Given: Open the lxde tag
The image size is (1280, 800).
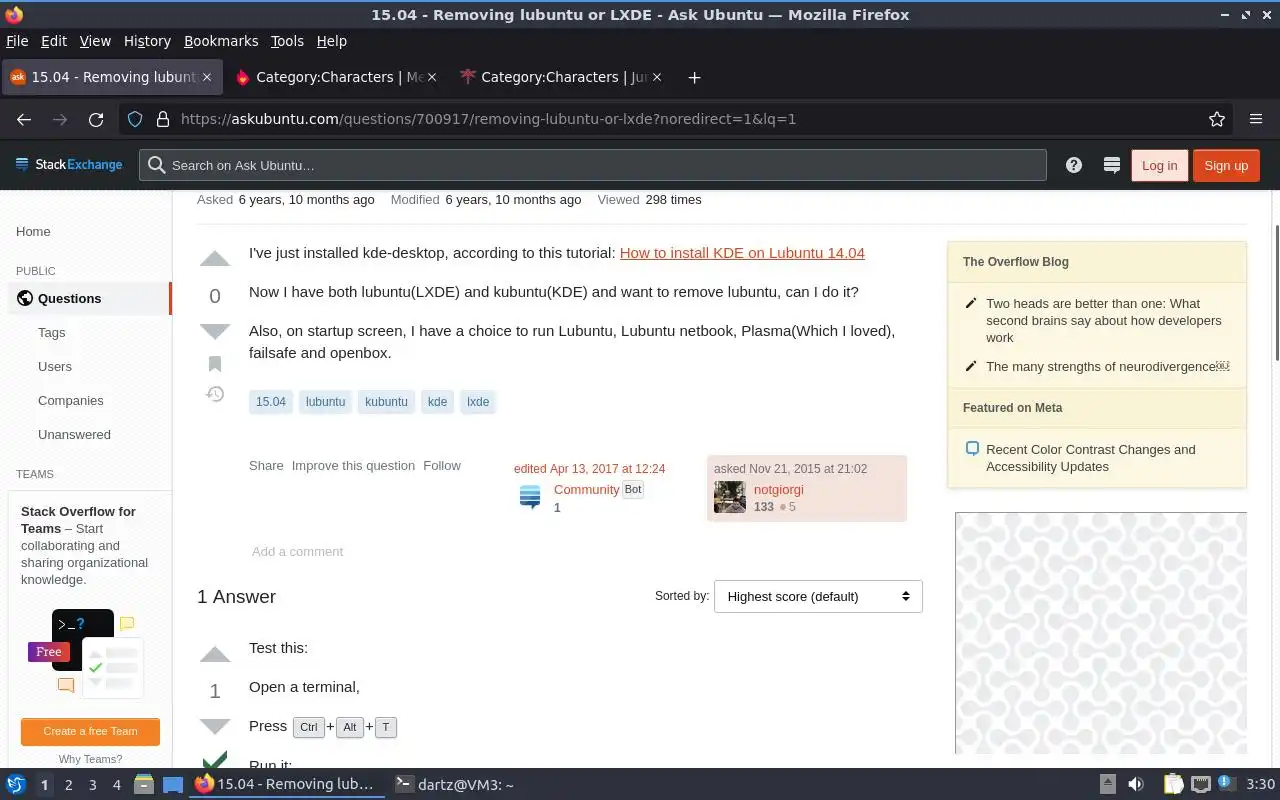Looking at the screenshot, I should pyautogui.click(x=478, y=402).
